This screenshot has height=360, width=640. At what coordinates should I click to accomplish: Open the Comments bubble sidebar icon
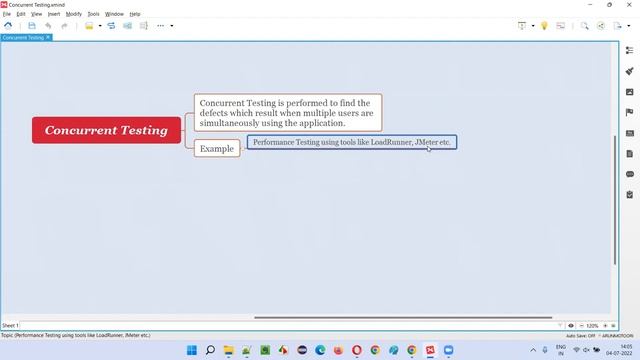pos(629,174)
